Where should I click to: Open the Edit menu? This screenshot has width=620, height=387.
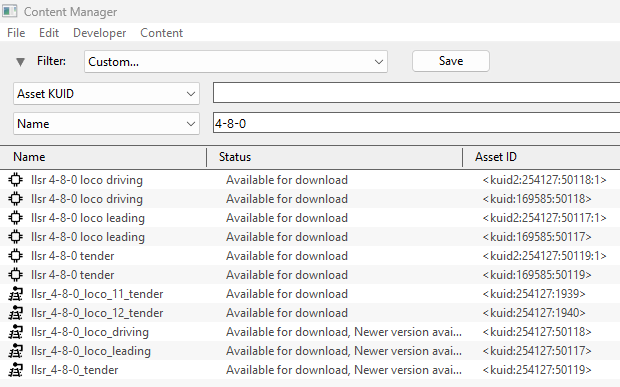49,33
